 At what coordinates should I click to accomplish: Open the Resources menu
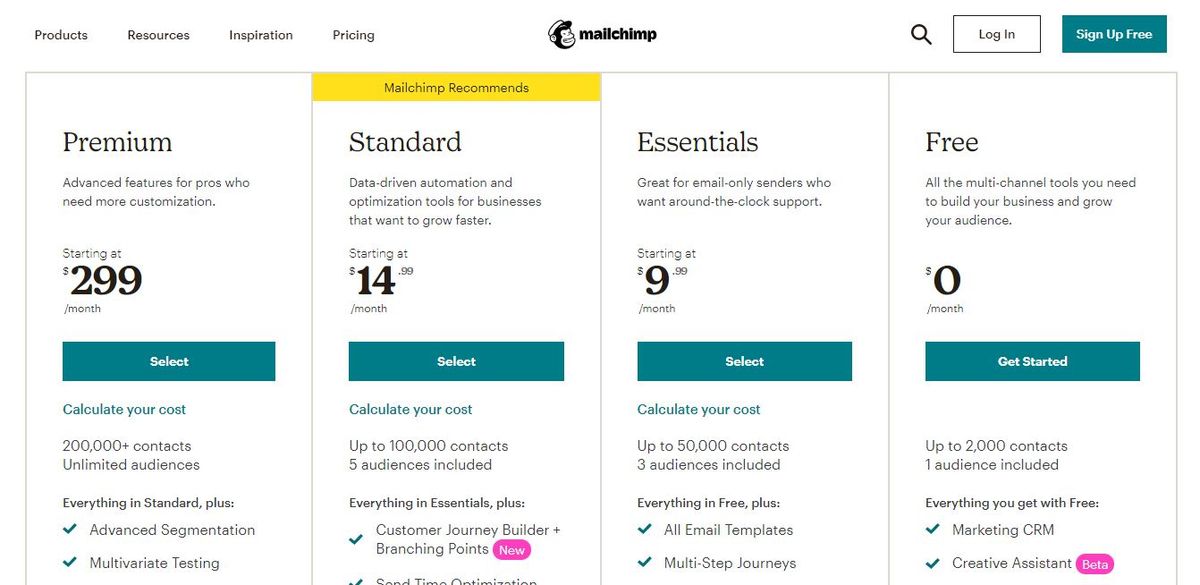coord(157,35)
